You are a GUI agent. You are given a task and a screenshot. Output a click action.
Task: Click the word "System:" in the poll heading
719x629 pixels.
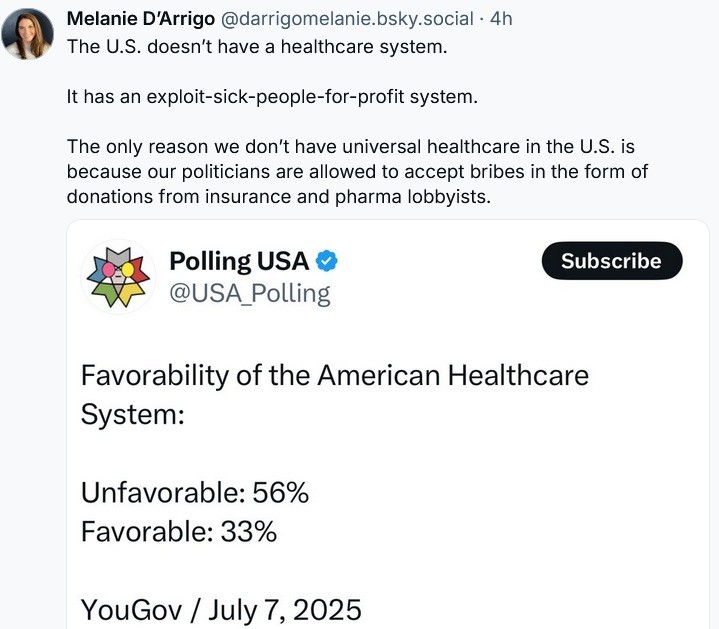tap(132, 414)
